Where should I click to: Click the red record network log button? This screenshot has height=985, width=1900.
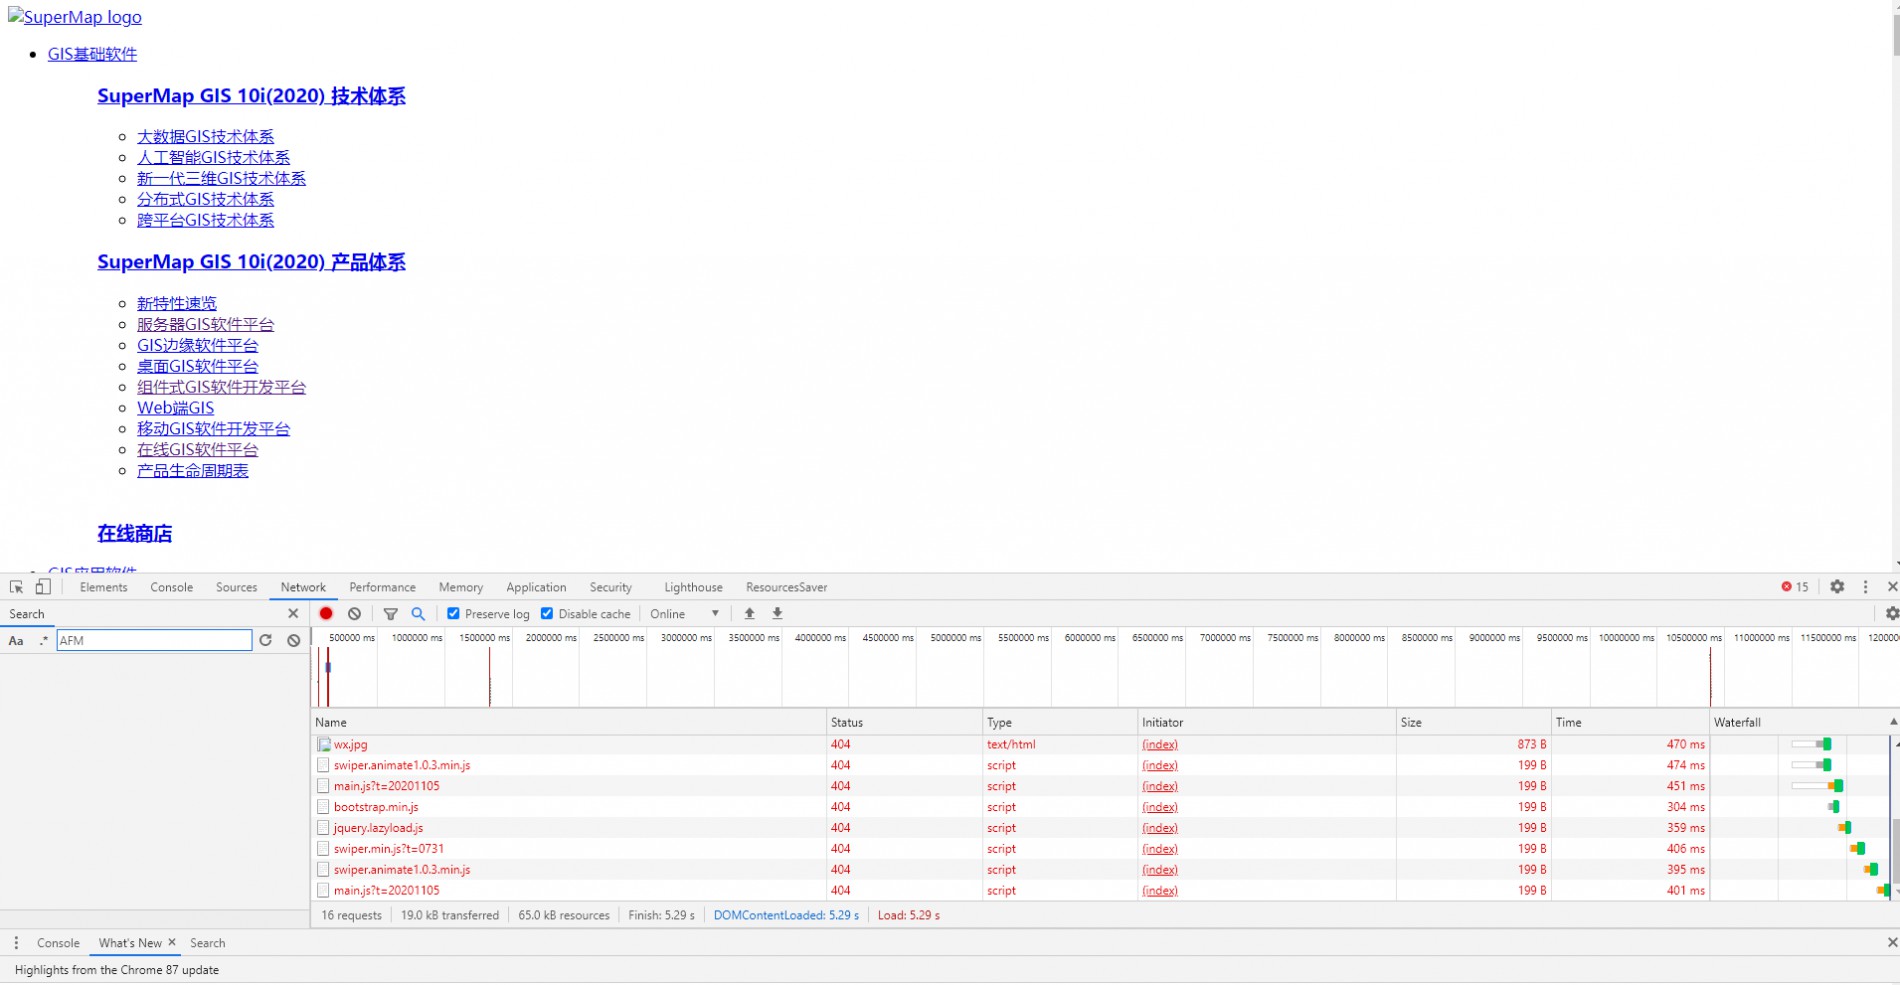point(326,613)
